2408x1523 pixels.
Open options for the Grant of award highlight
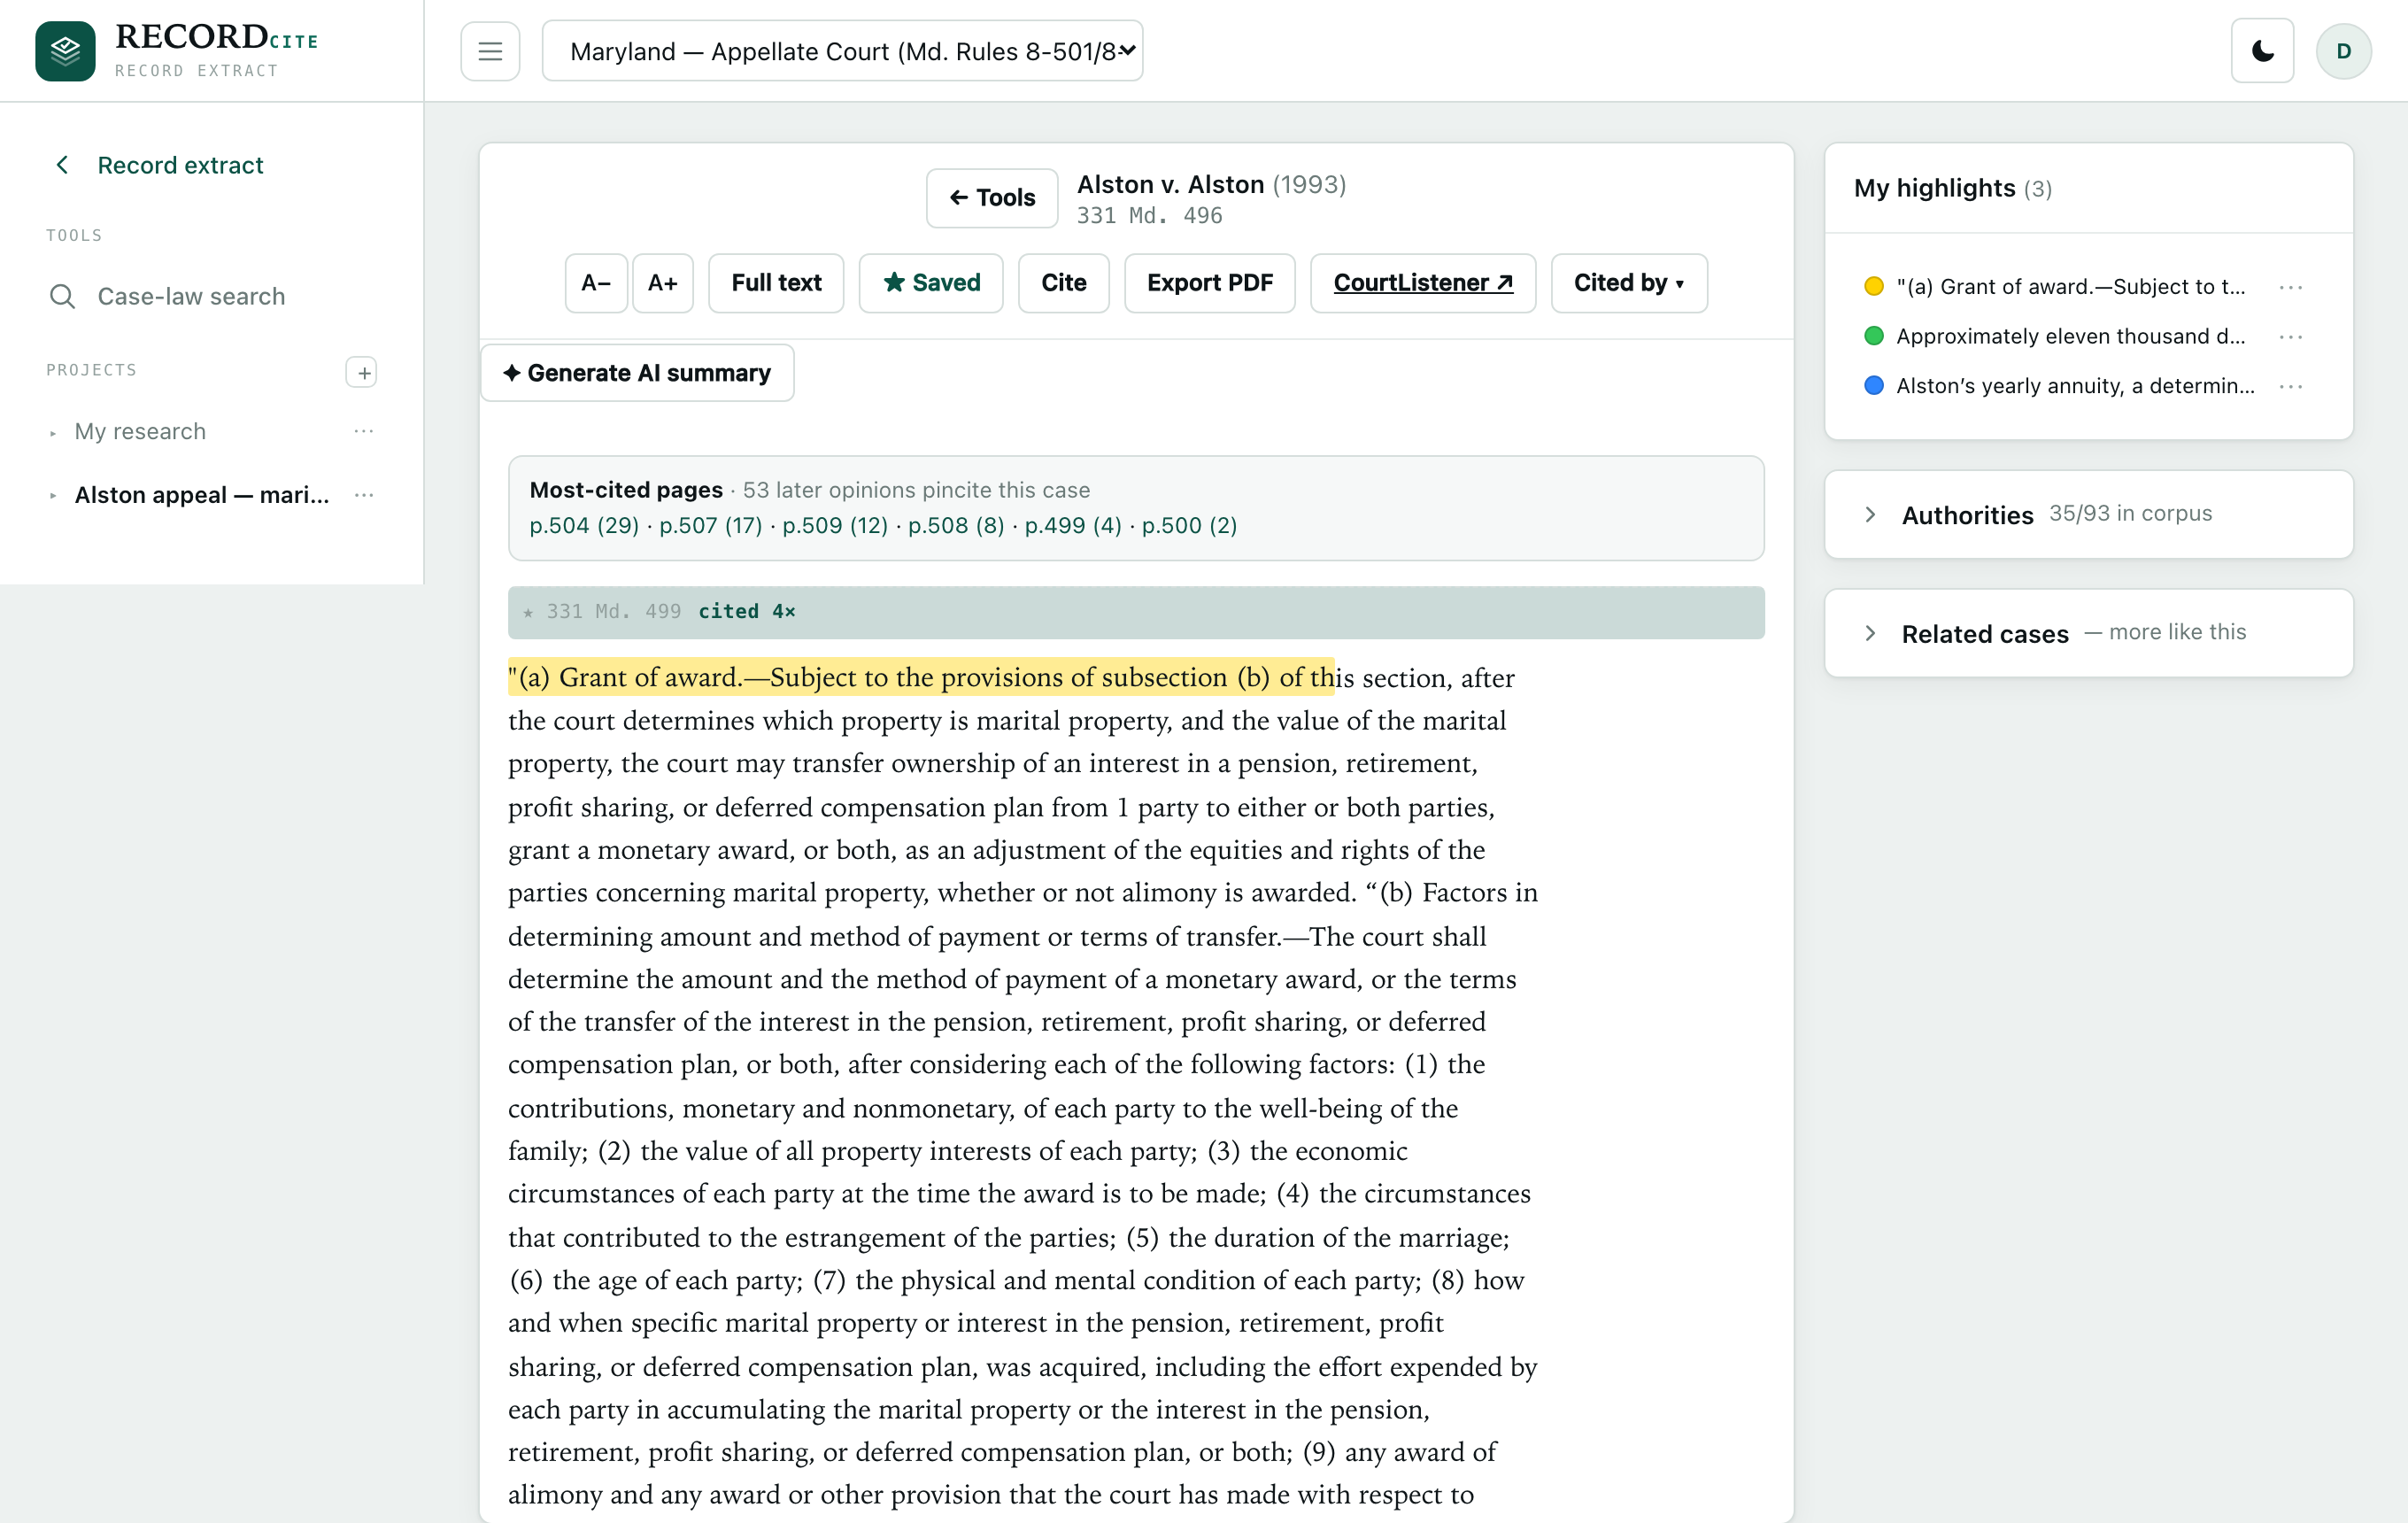2291,287
